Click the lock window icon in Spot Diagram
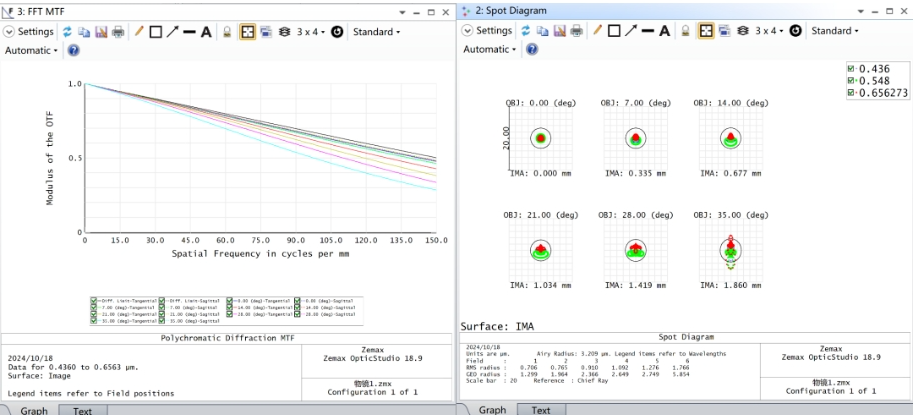The image size is (915, 415). tap(686, 31)
